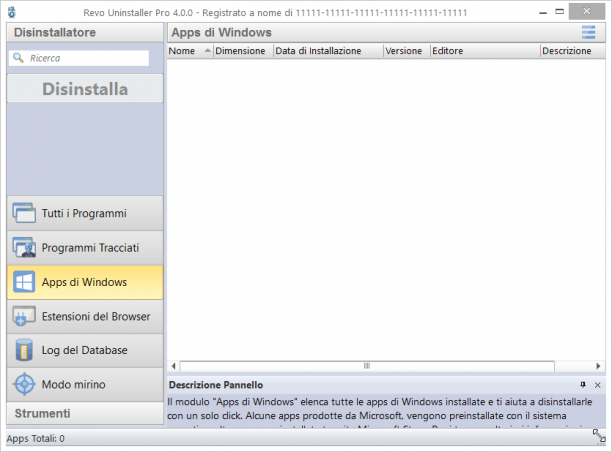Open the hamburger menu icon in Apps di Windows header
This screenshot has height=452, width=612.
588,32
